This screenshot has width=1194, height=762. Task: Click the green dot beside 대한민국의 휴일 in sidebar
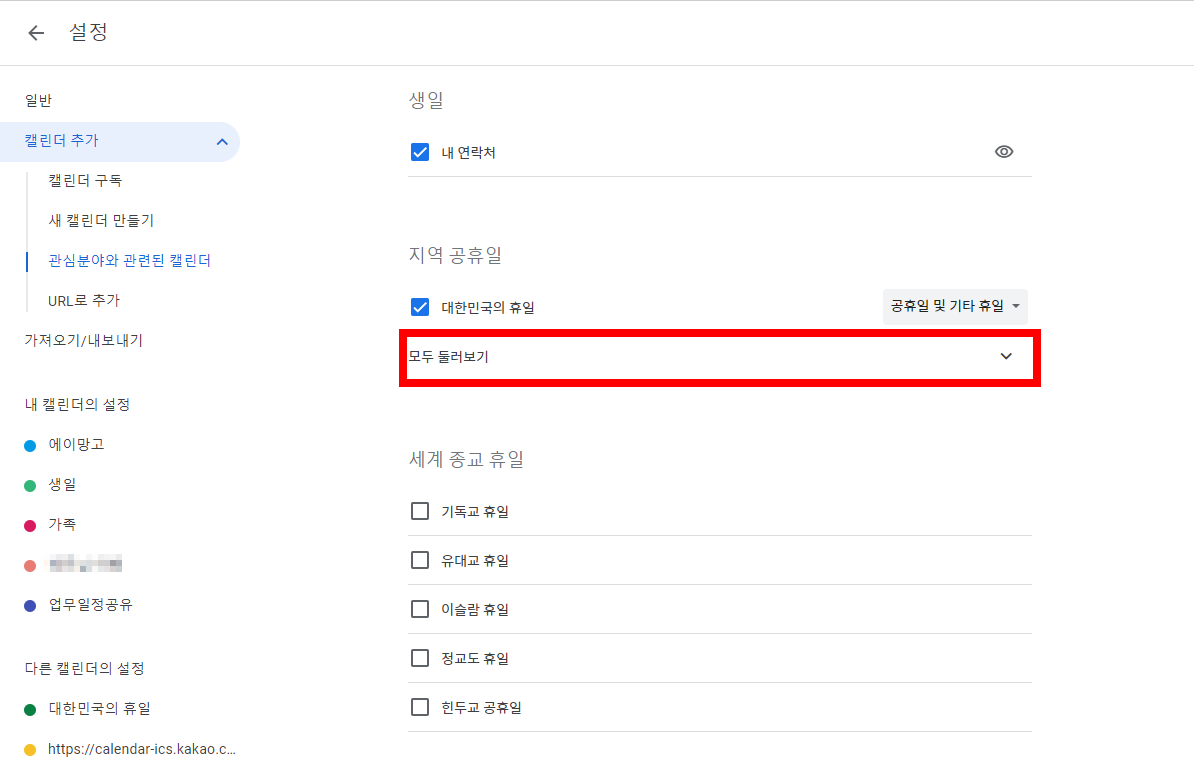pos(31,709)
